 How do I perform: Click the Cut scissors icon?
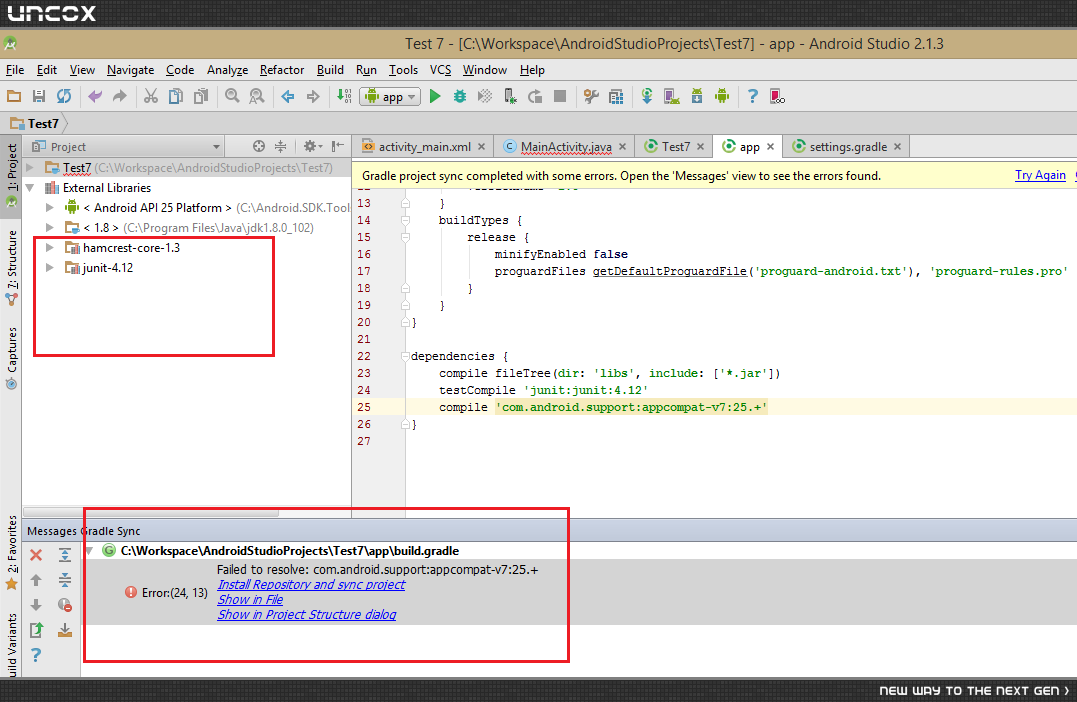[150, 96]
